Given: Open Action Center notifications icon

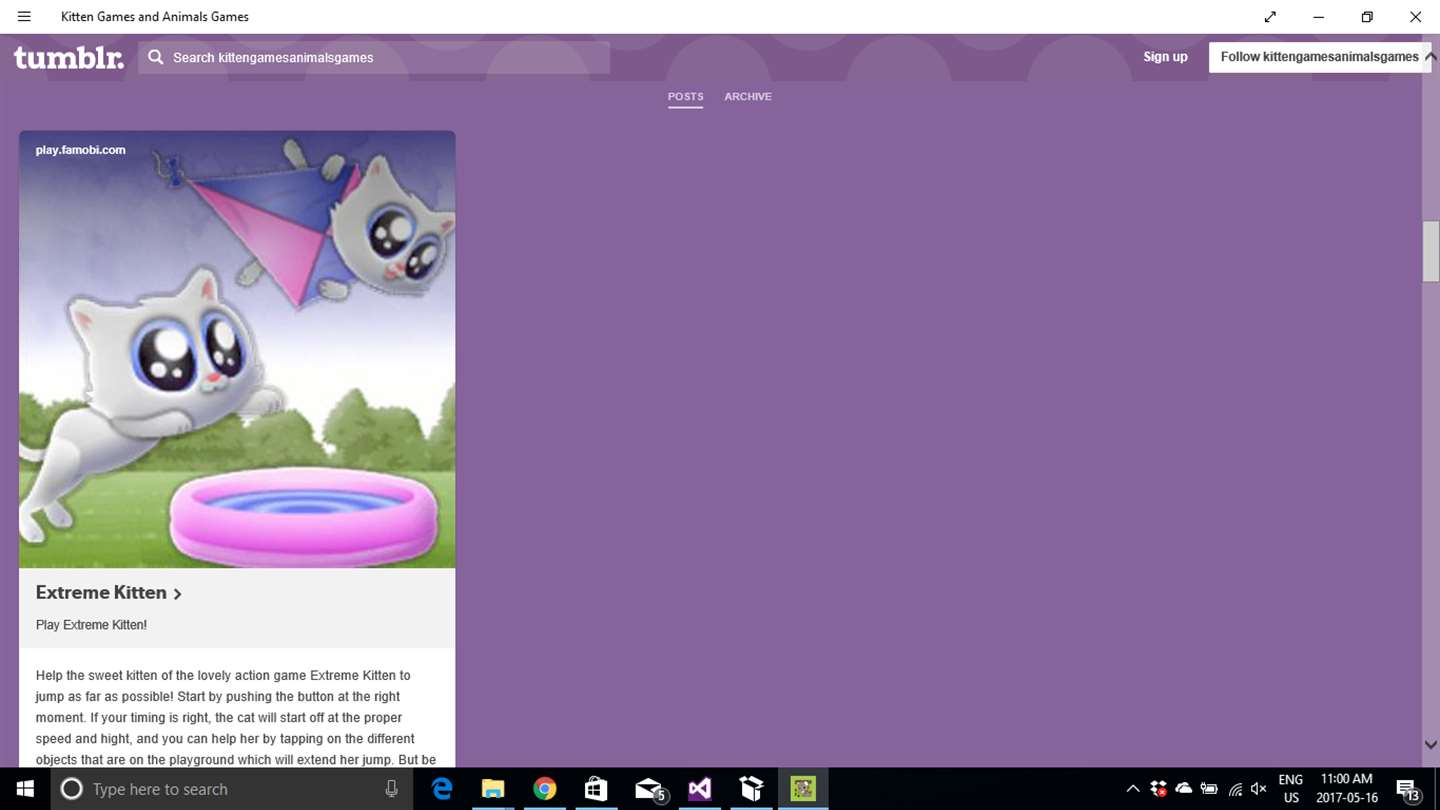Looking at the screenshot, I should click(1408, 789).
